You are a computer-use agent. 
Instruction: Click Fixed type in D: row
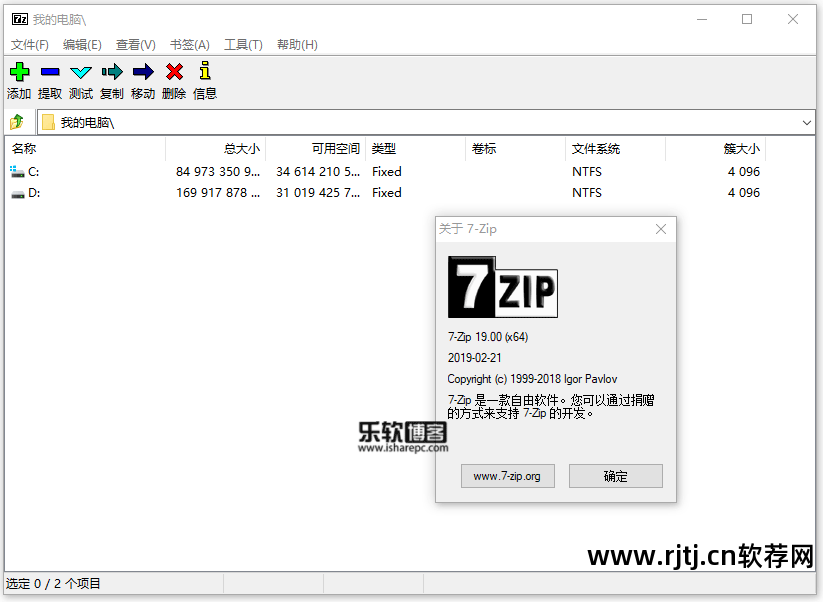tap(387, 193)
